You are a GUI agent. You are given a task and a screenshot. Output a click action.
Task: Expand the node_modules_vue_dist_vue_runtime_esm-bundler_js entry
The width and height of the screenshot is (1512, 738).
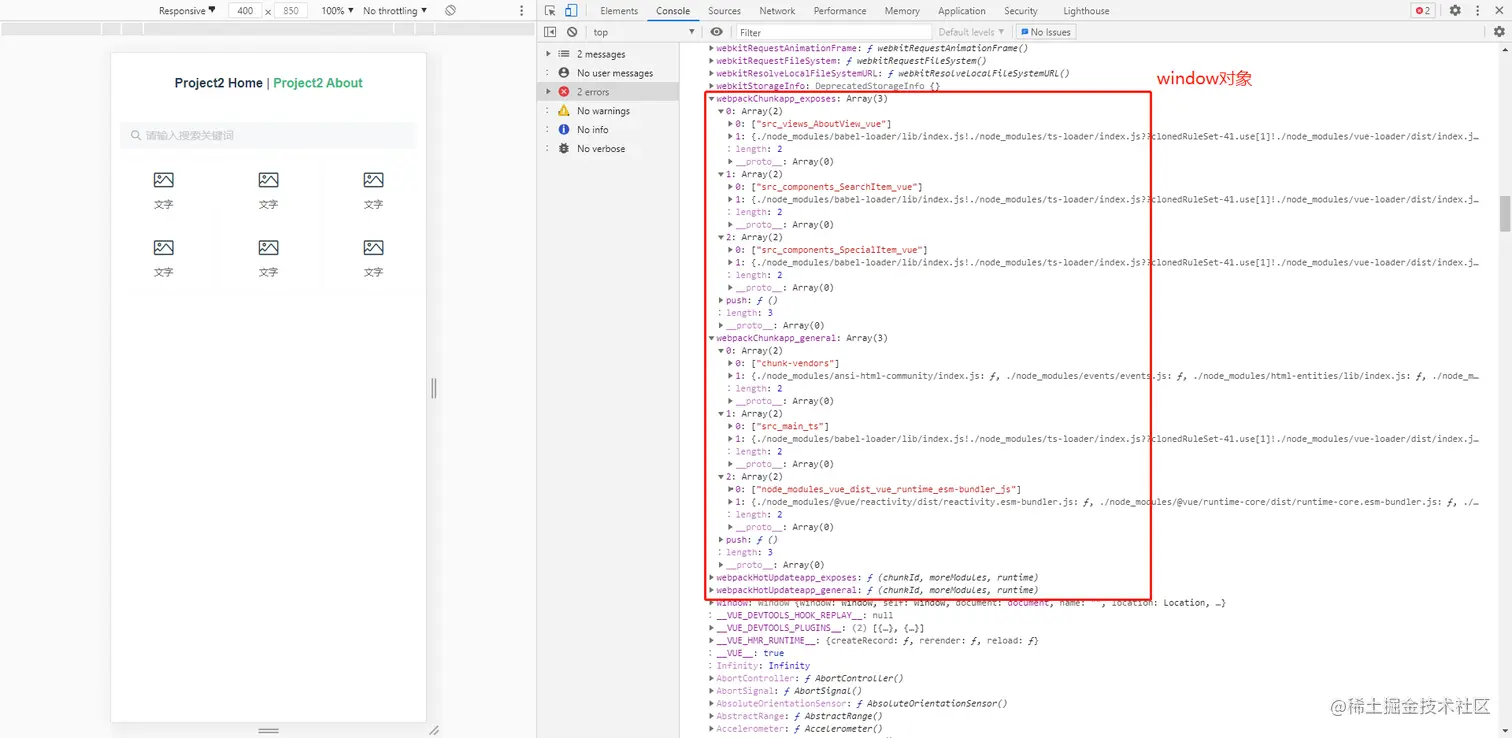731,489
